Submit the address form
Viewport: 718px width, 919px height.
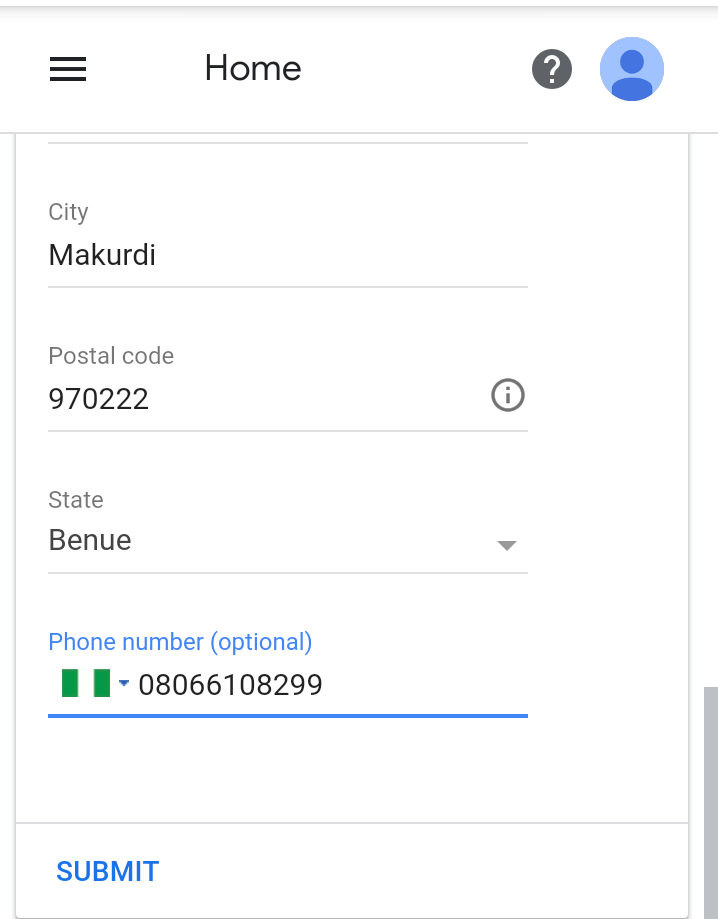coord(108,872)
